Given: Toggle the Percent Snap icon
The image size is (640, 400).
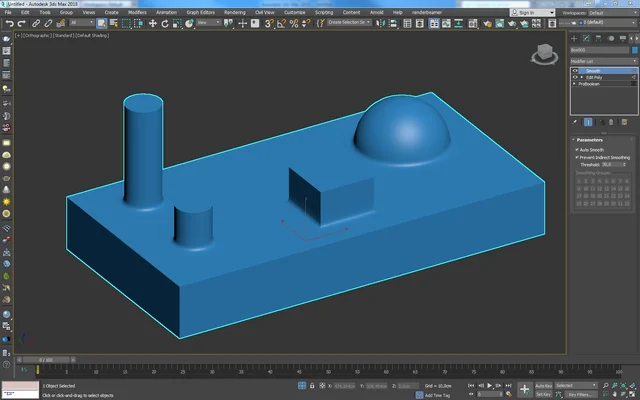Looking at the screenshot, I should [x=294, y=23].
